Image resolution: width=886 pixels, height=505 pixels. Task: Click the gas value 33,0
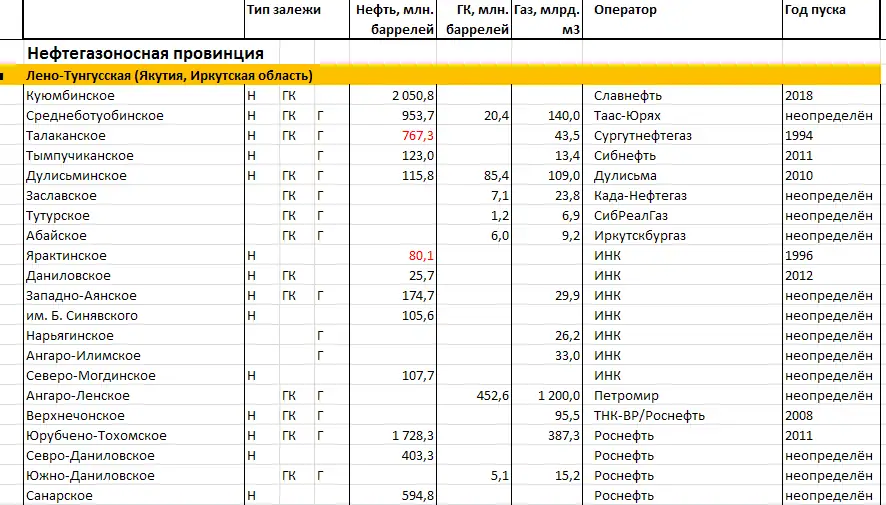click(567, 356)
